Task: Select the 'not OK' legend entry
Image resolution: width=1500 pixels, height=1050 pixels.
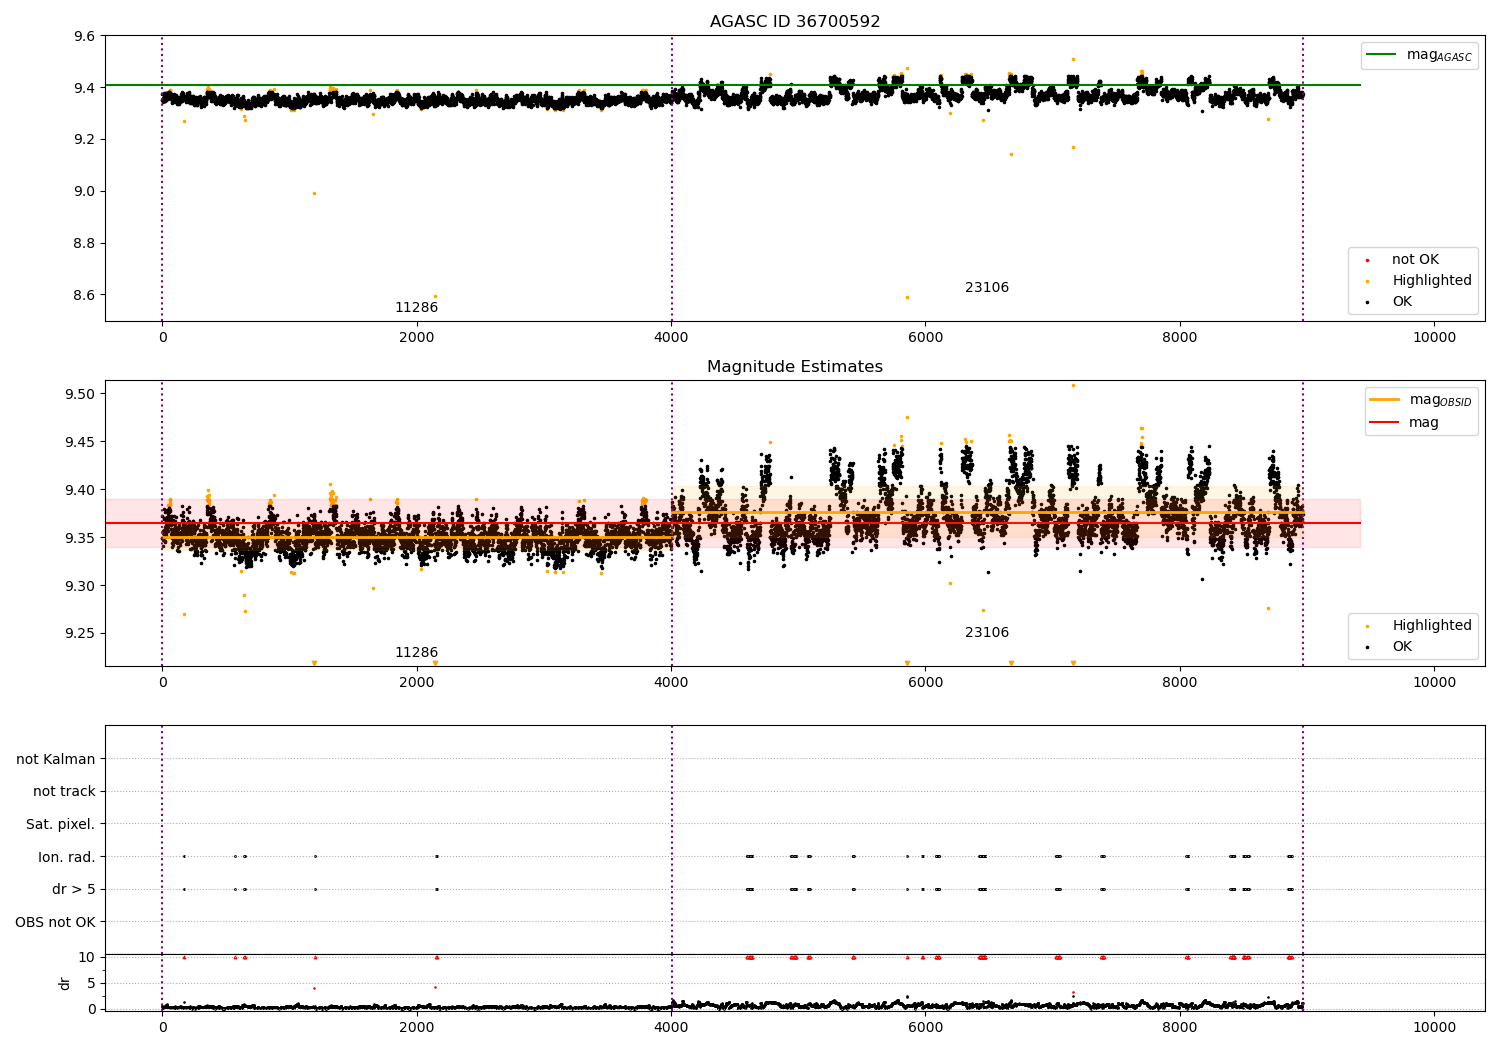Action: click(1415, 260)
